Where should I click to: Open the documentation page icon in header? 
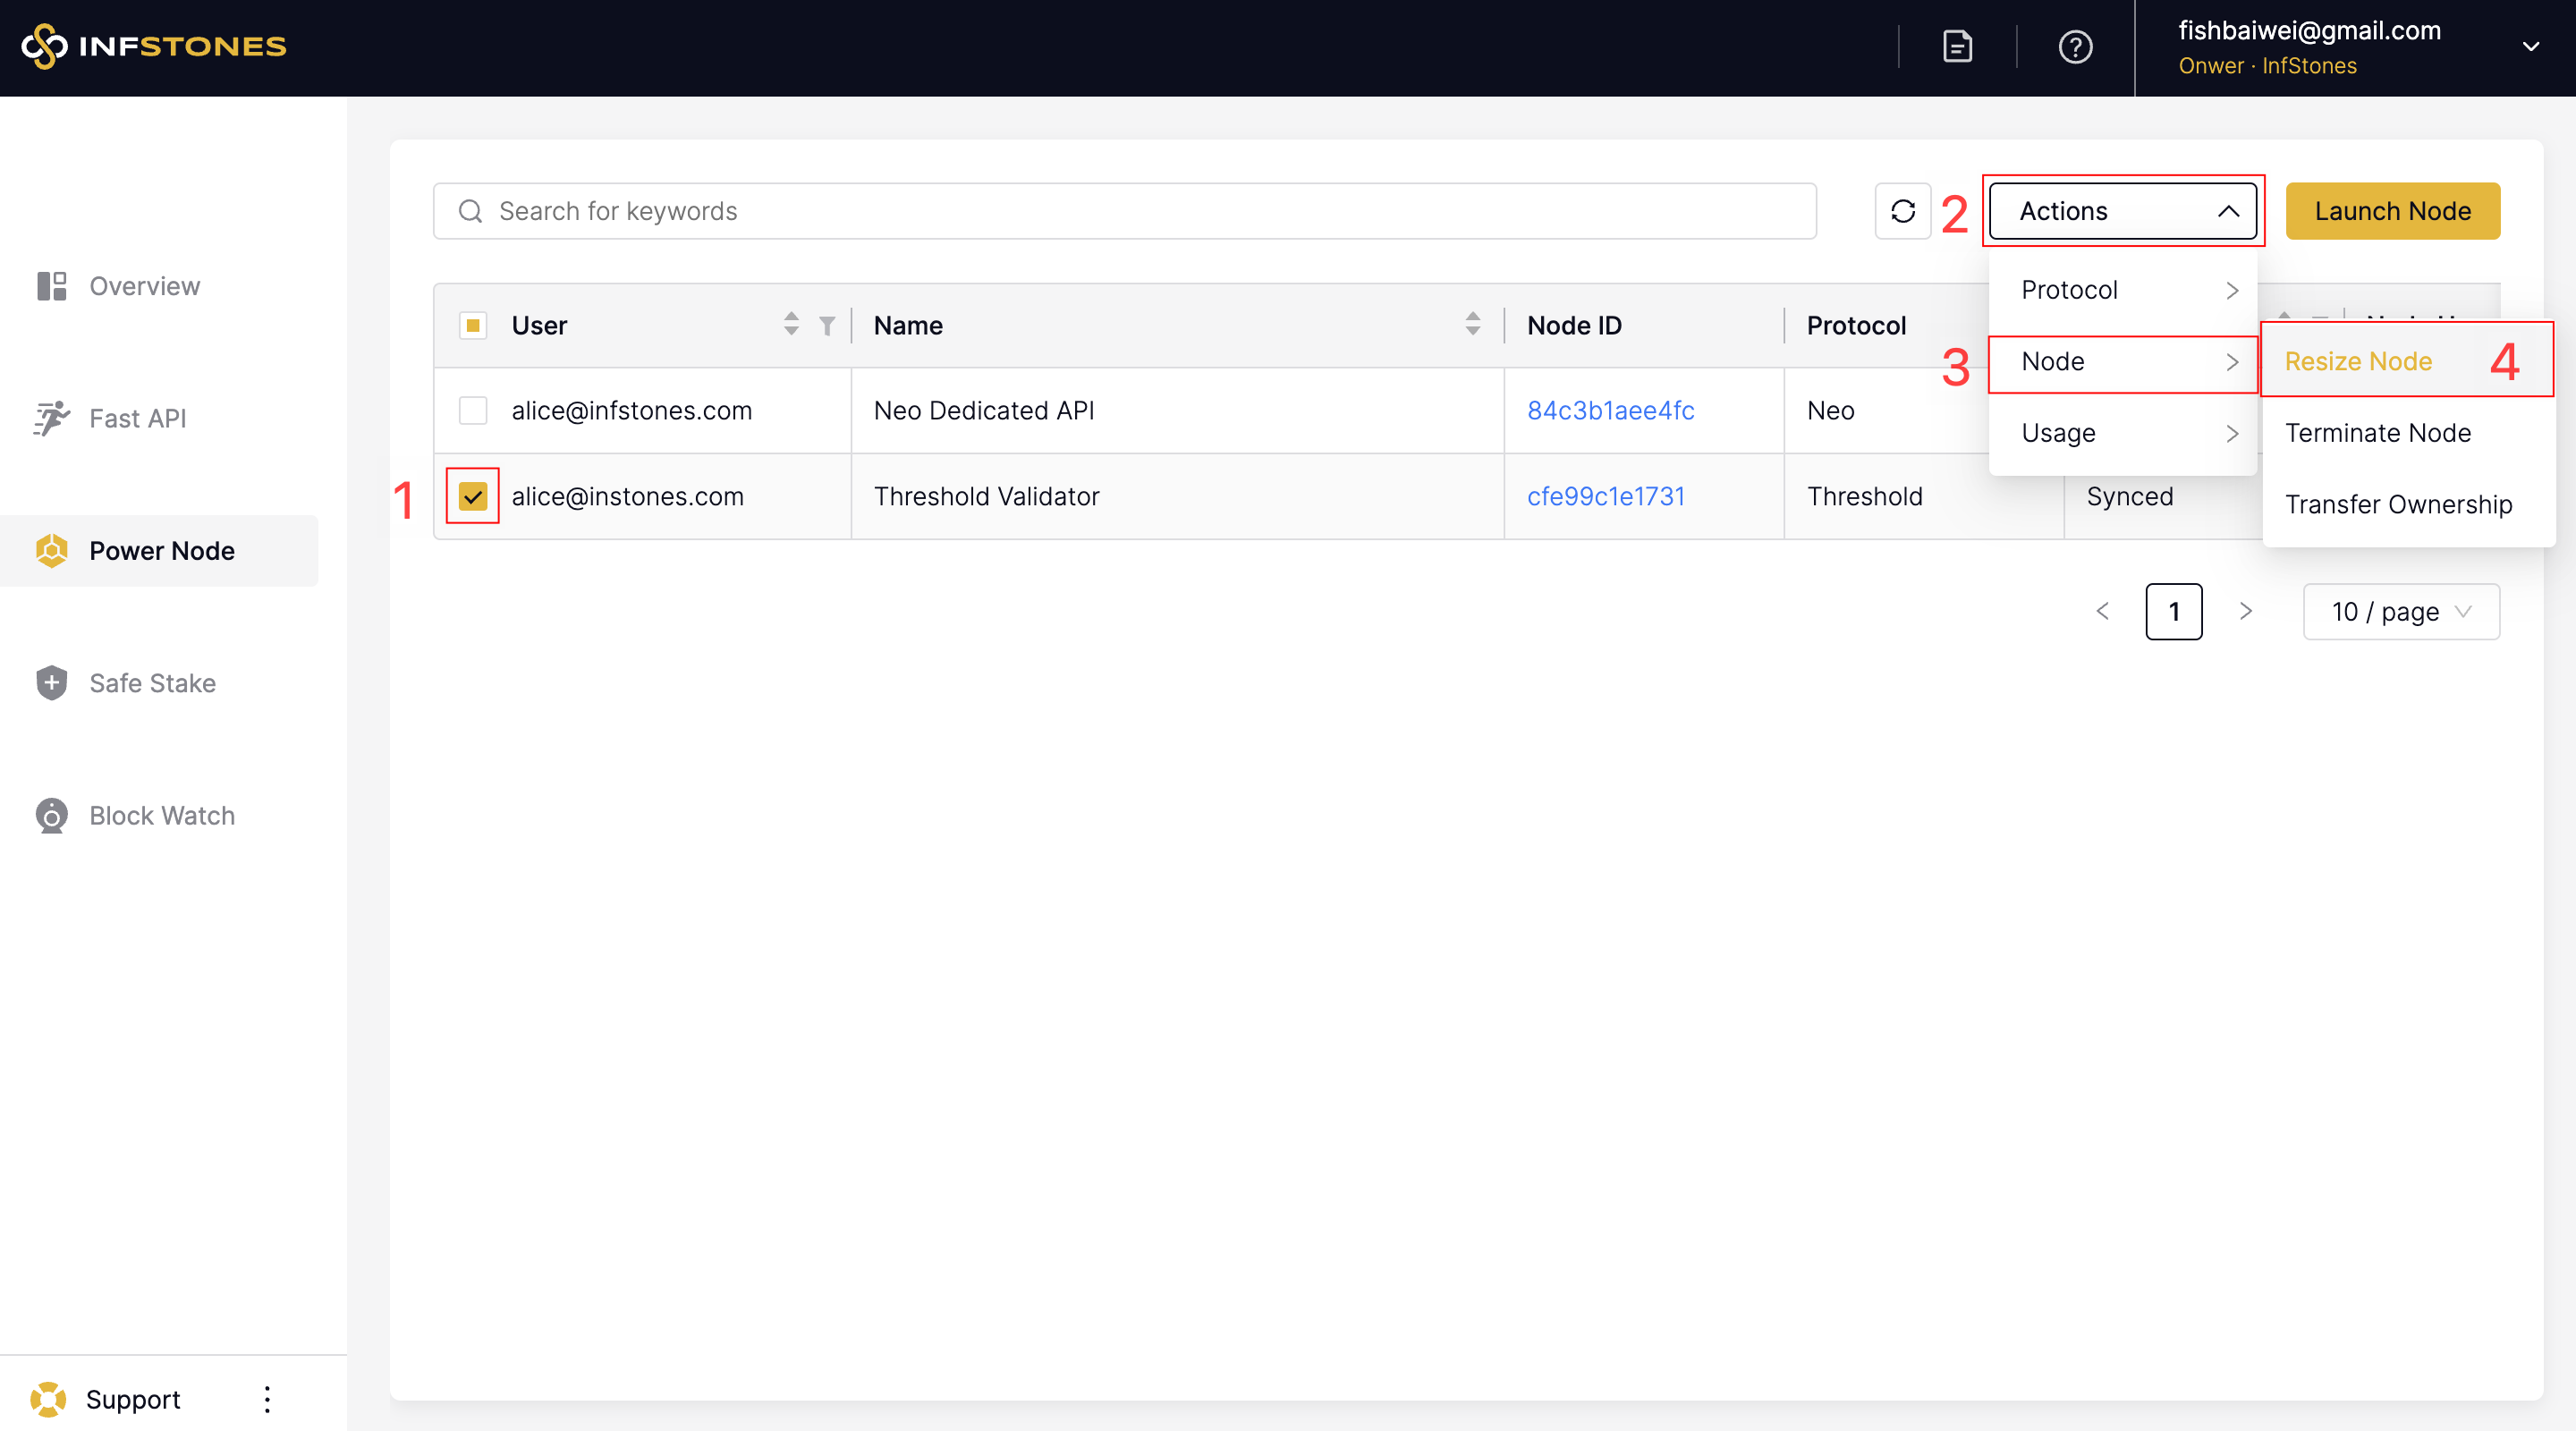coord(1957,47)
